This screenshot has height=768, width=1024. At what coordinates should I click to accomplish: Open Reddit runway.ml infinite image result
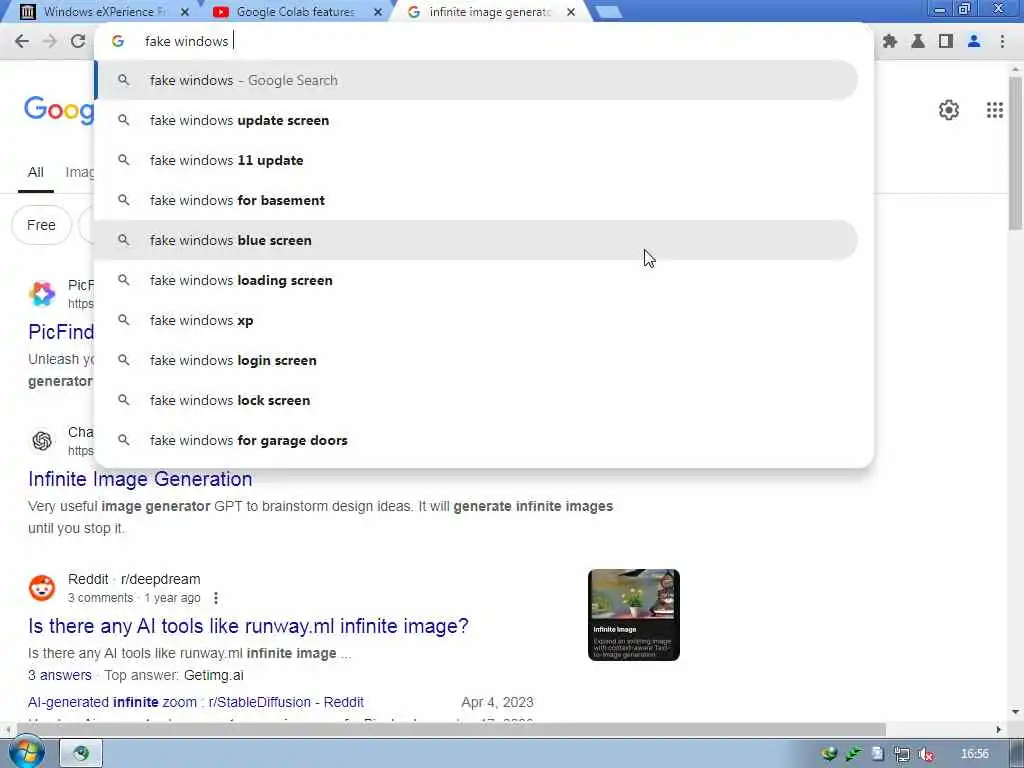pyautogui.click(x=248, y=626)
